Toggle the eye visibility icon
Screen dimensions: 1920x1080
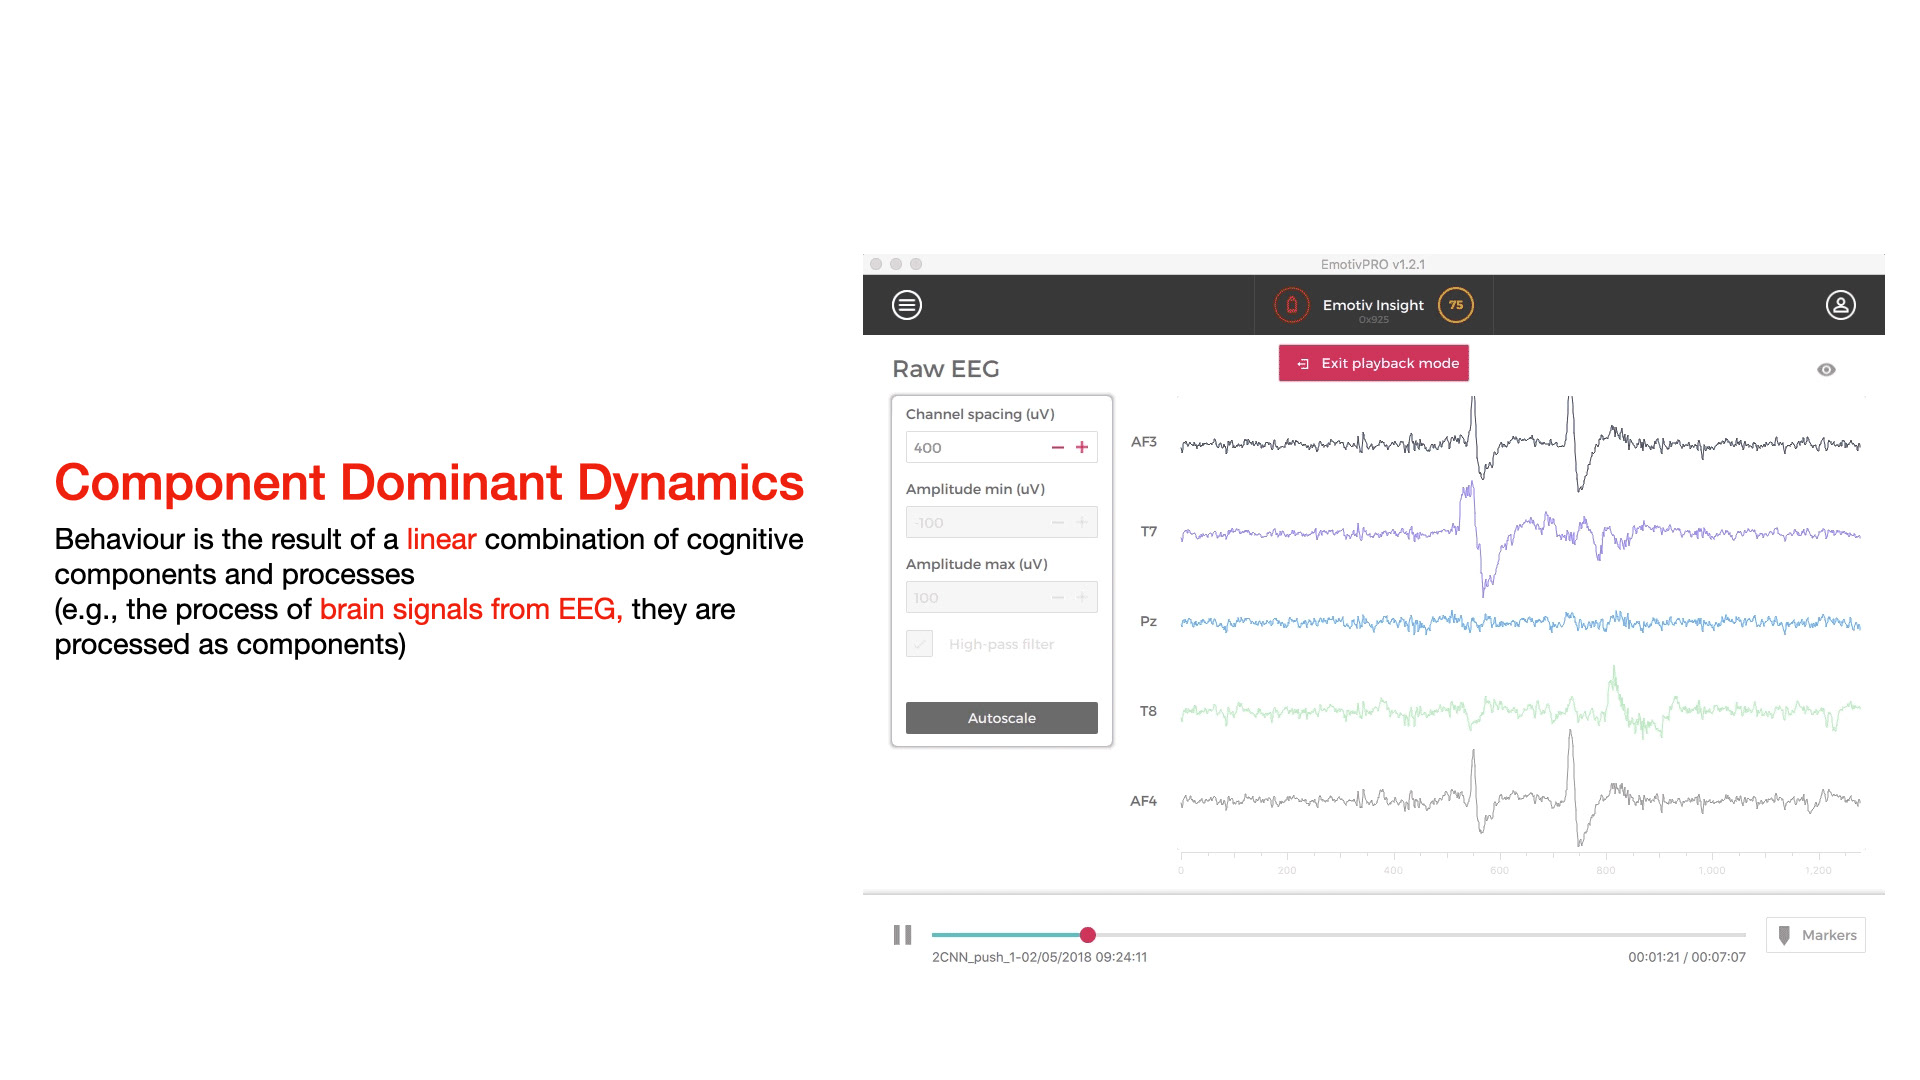click(1826, 370)
